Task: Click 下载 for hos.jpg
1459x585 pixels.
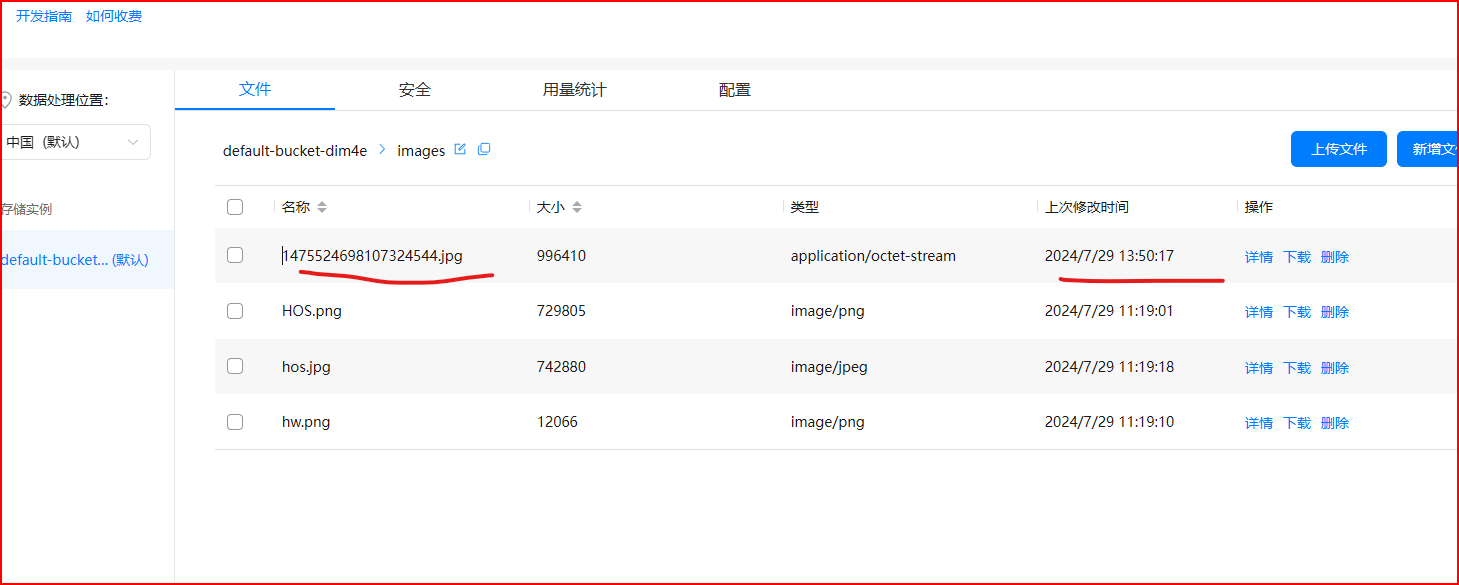Action: click(x=1297, y=368)
